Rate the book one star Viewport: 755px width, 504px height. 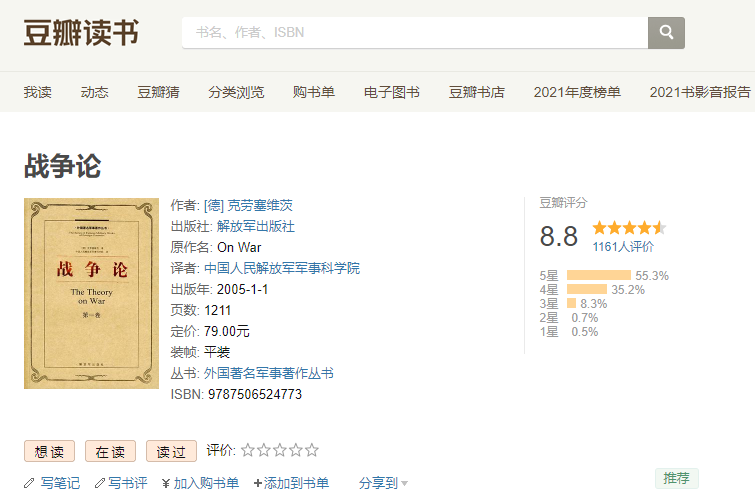(x=247, y=450)
